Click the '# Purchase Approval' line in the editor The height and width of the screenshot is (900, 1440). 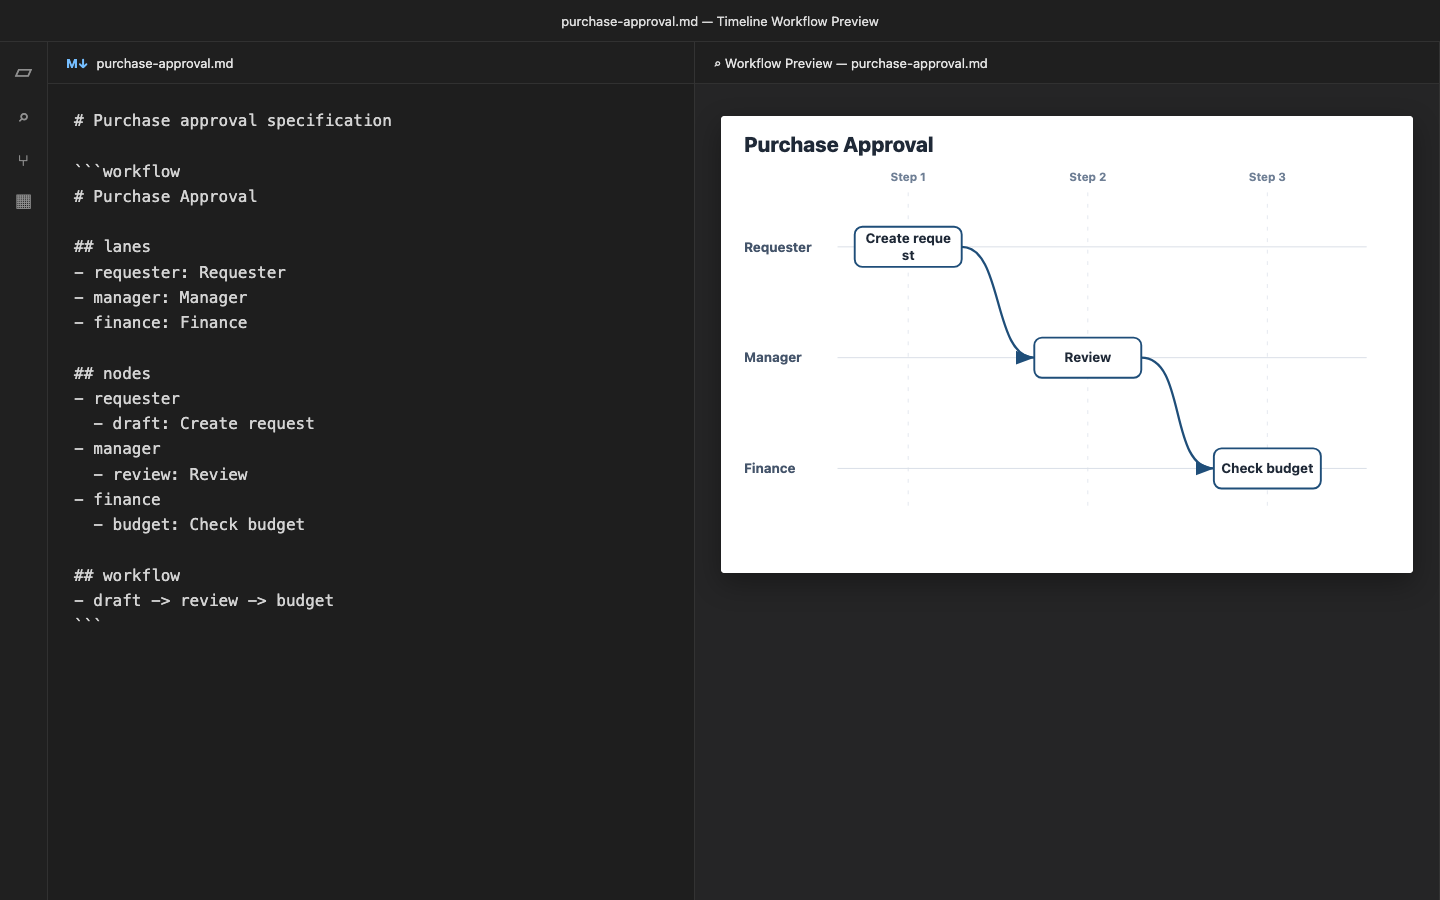(165, 196)
